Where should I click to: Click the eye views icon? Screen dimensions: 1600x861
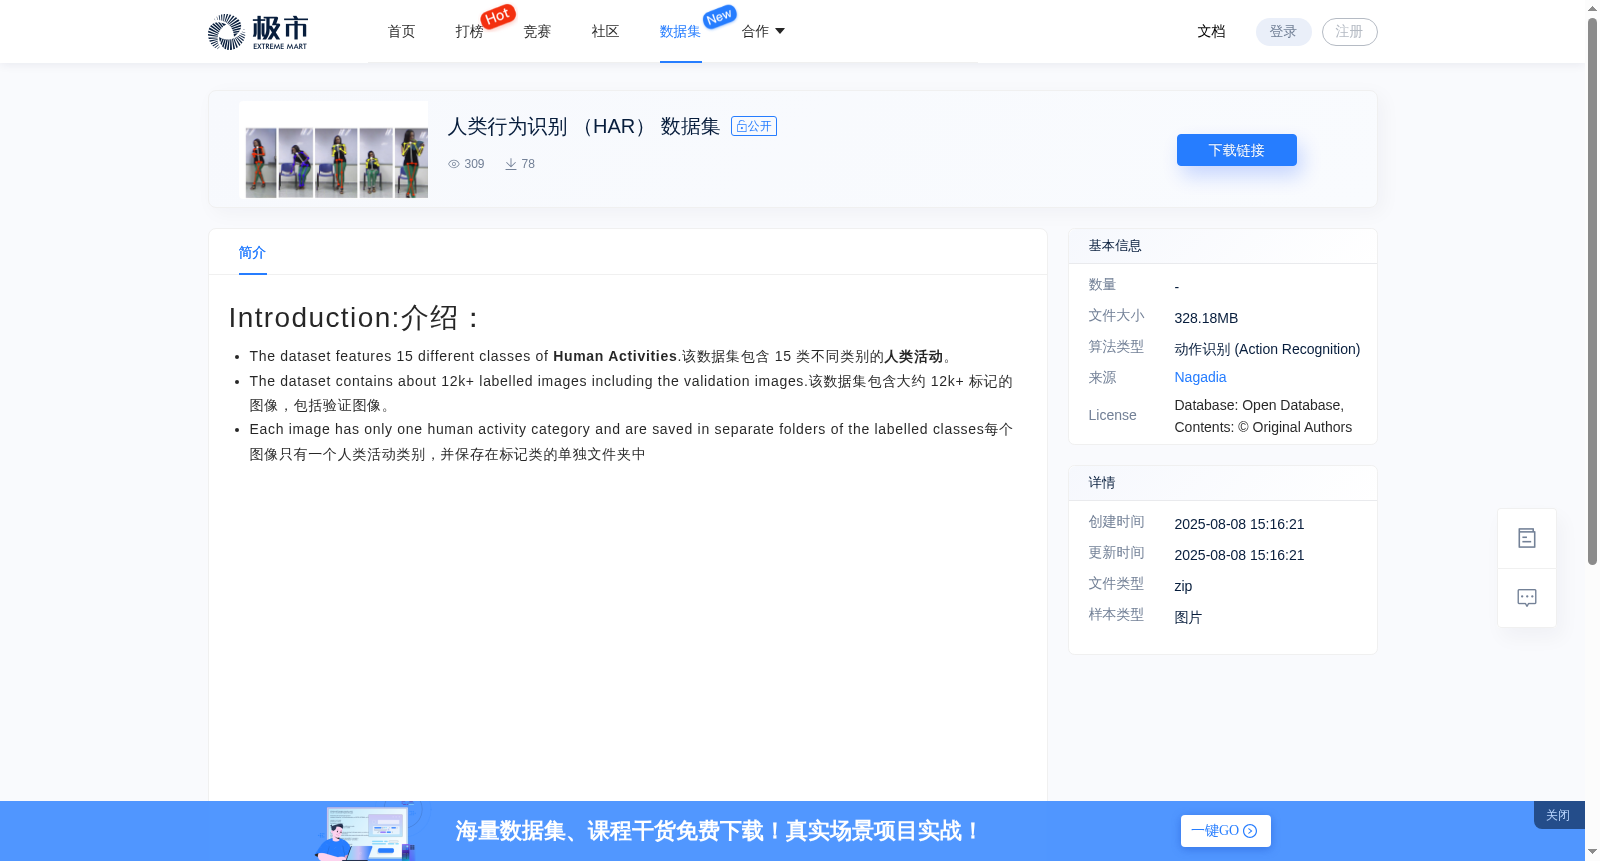454,164
